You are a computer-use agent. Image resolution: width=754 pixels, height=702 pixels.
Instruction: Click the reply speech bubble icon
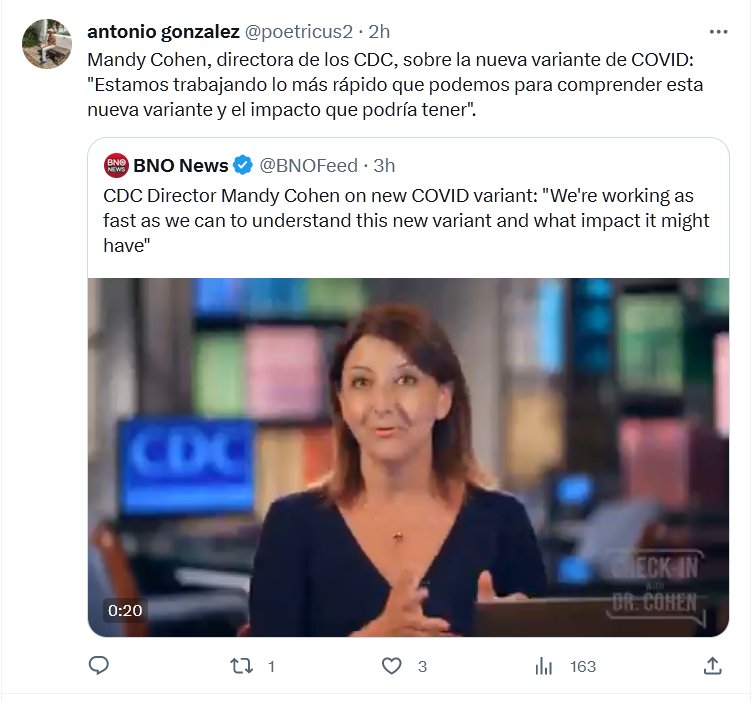98,666
